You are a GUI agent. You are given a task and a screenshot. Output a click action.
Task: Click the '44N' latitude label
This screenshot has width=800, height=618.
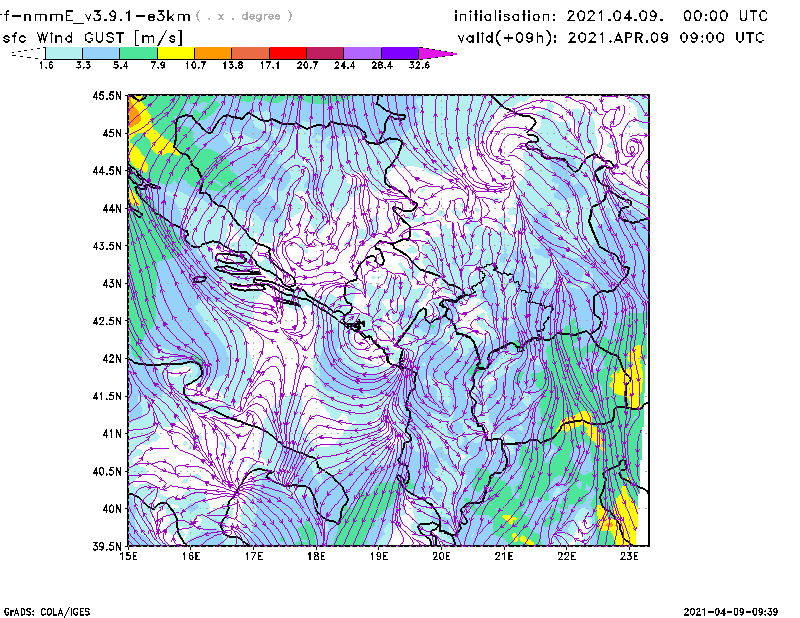coord(112,208)
